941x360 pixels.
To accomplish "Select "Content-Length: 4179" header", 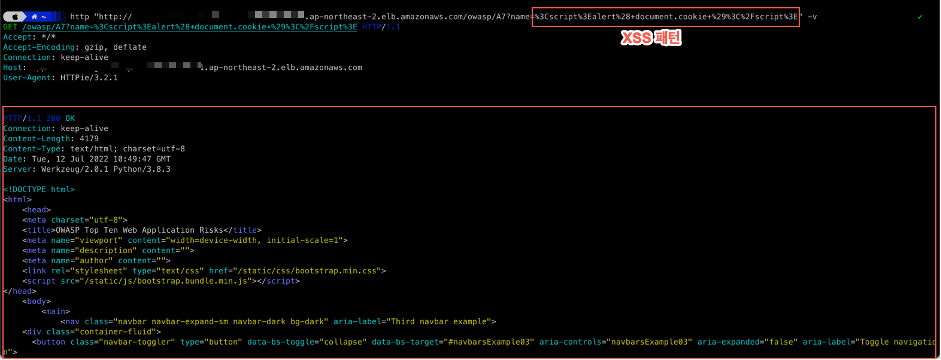I will [50, 139].
